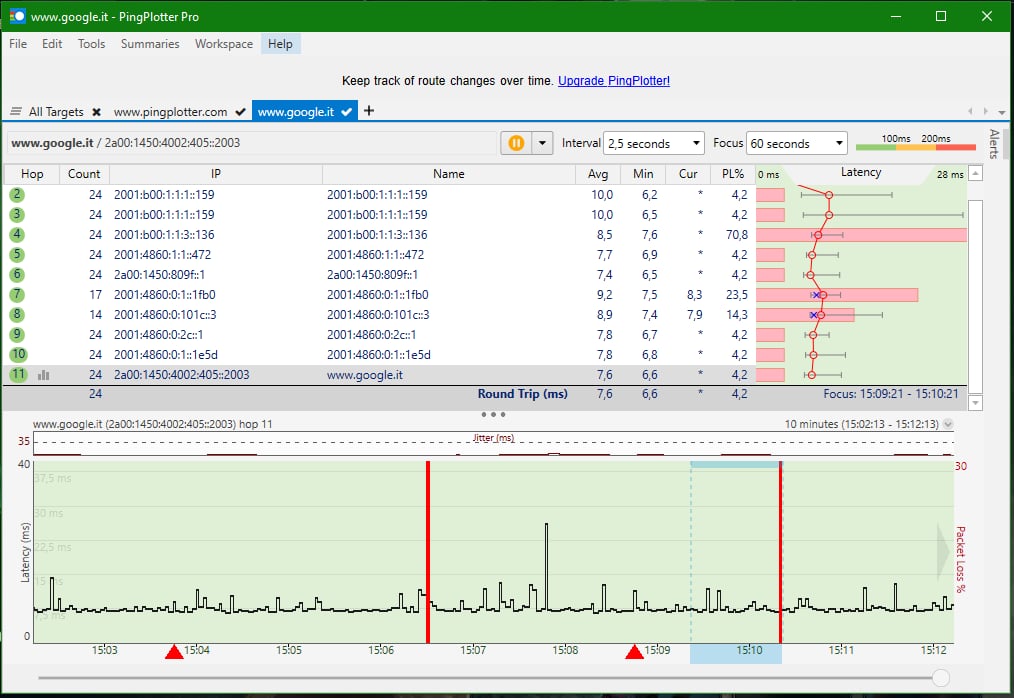Image resolution: width=1014 pixels, height=698 pixels.
Task: Click name cell 2001:4860:0:101c::3
Action: click(x=378, y=315)
